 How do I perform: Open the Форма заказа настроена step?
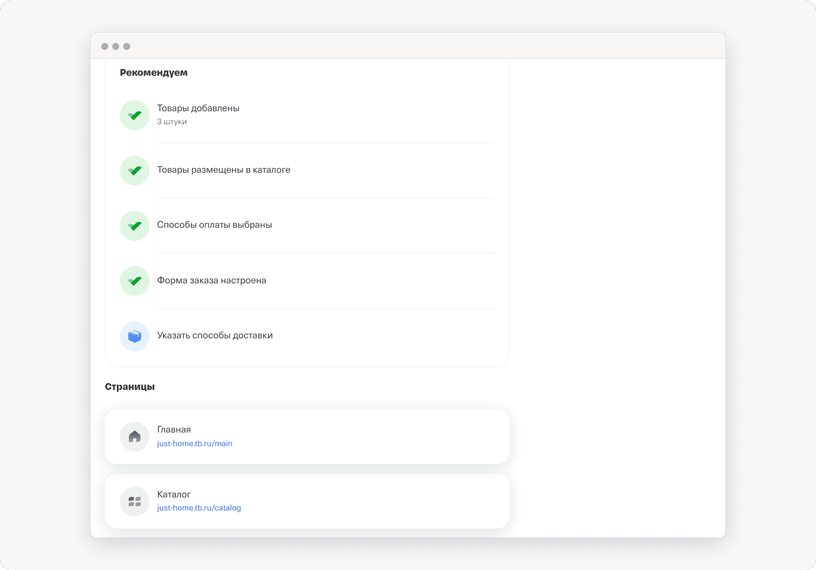(x=307, y=281)
